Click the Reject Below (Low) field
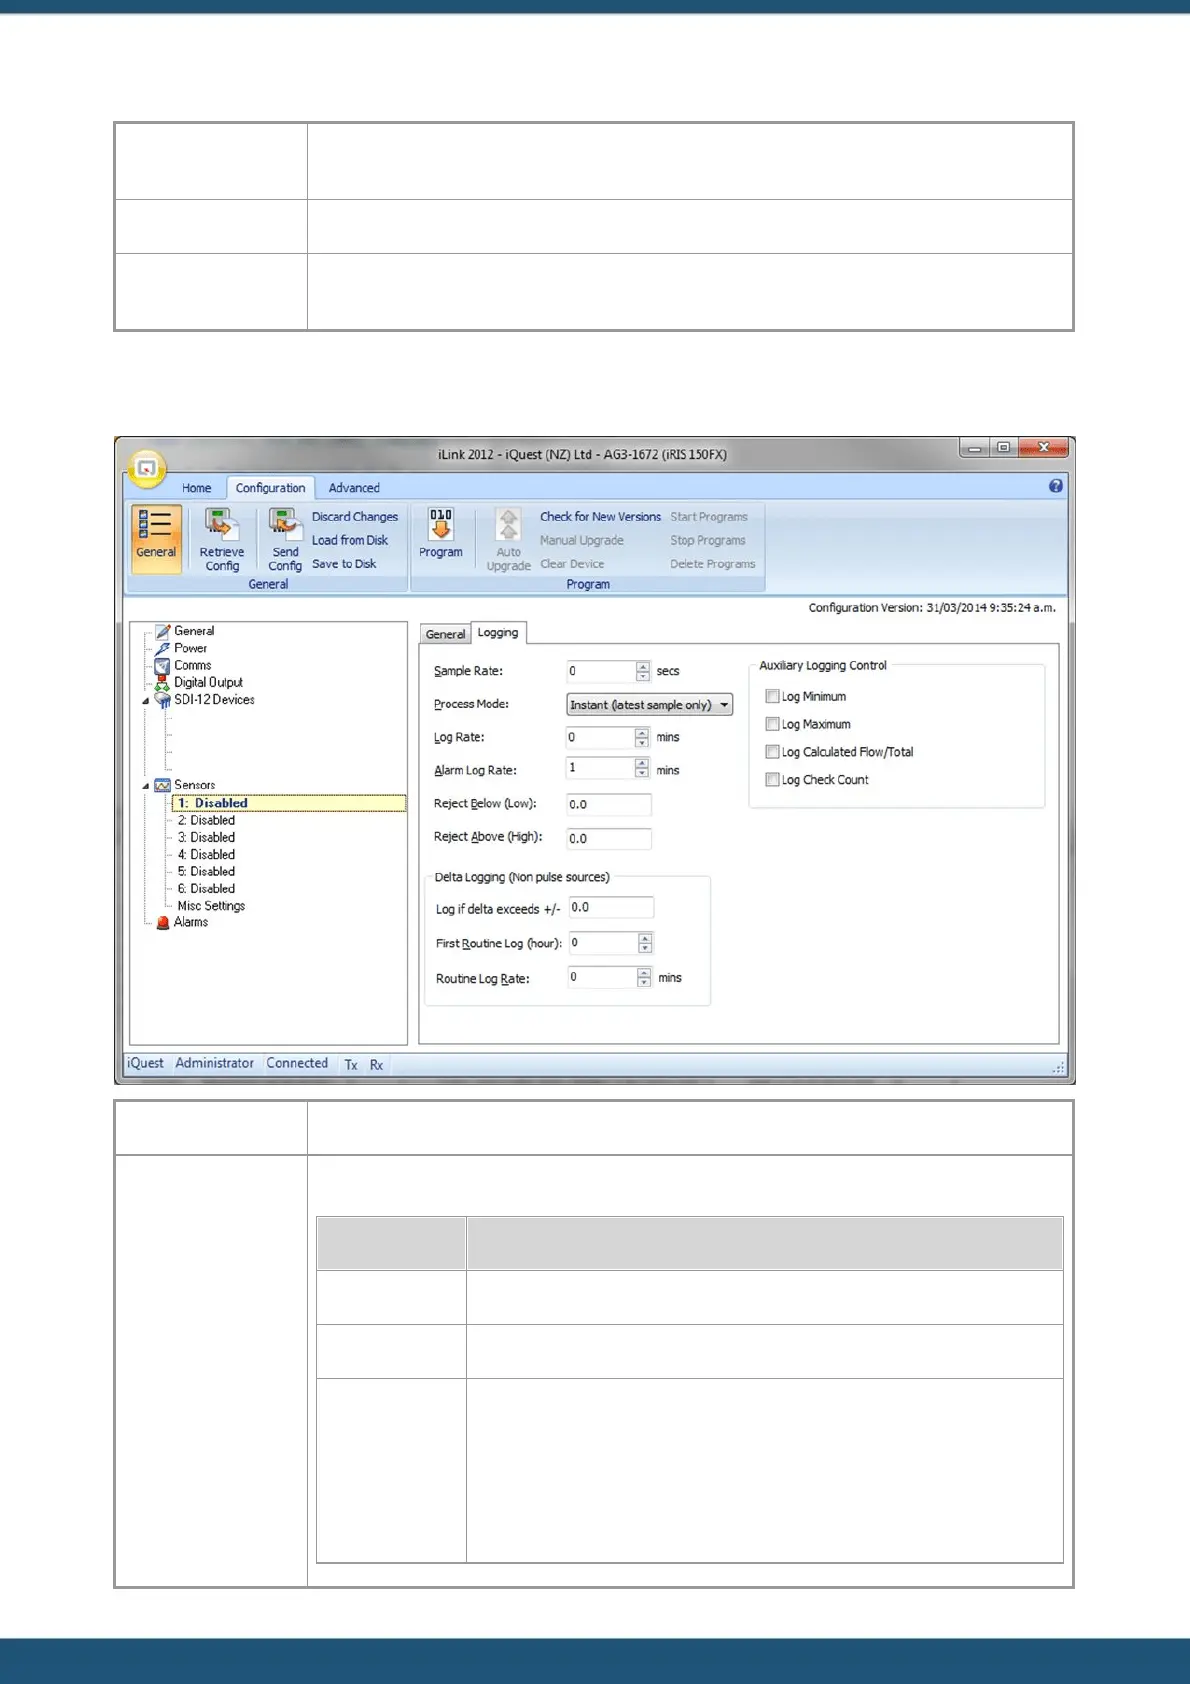 tap(609, 804)
